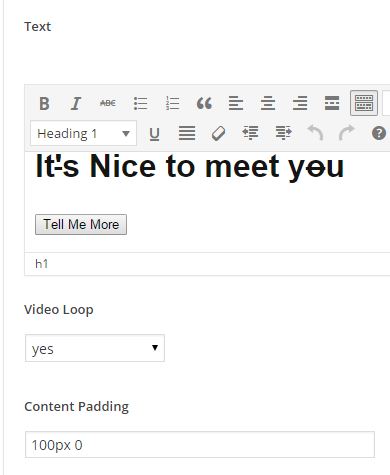This screenshot has width=390, height=475.
Task: Open the Heading 1 format dropdown
Action: 83,134
